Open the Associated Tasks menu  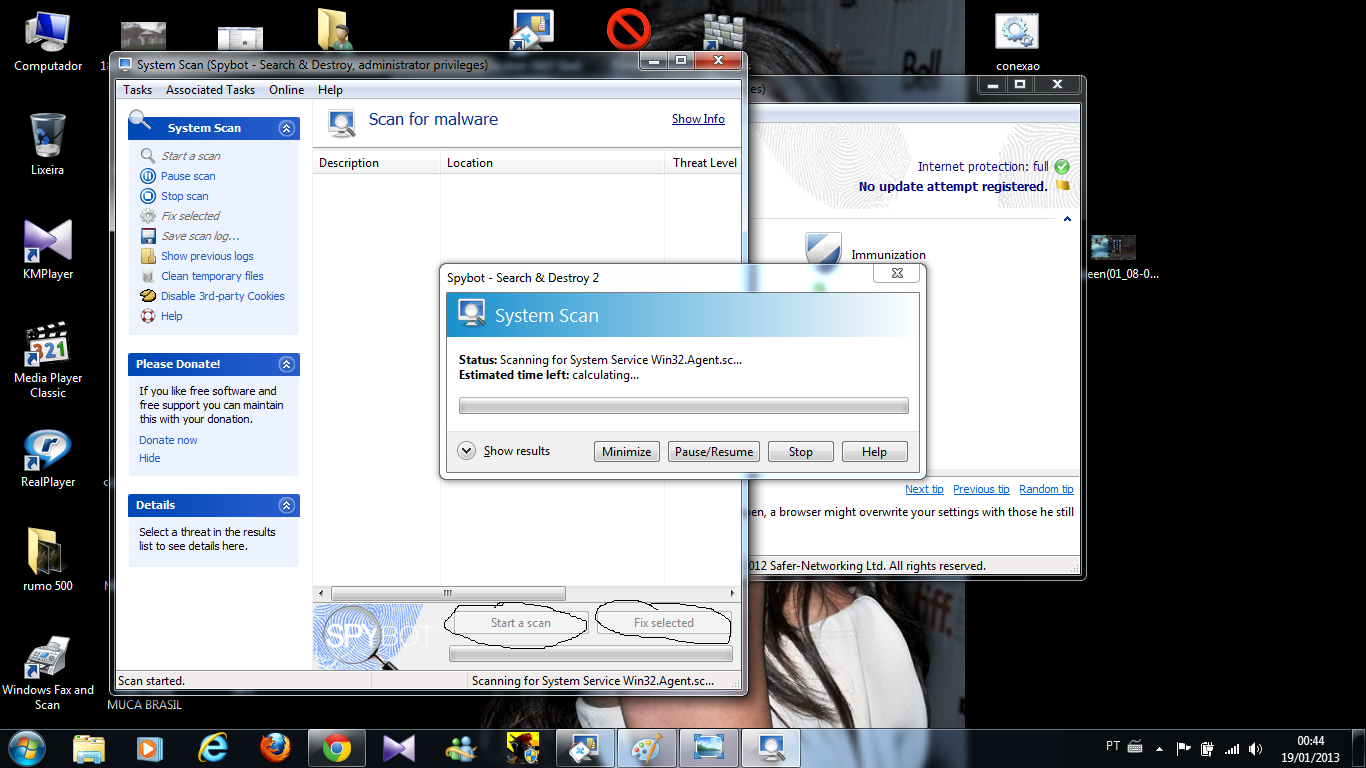(x=210, y=90)
